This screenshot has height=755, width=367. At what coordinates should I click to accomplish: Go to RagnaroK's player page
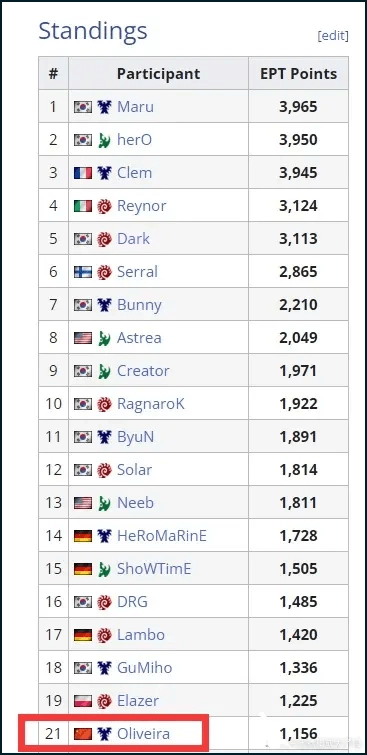click(x=151, y=404)
